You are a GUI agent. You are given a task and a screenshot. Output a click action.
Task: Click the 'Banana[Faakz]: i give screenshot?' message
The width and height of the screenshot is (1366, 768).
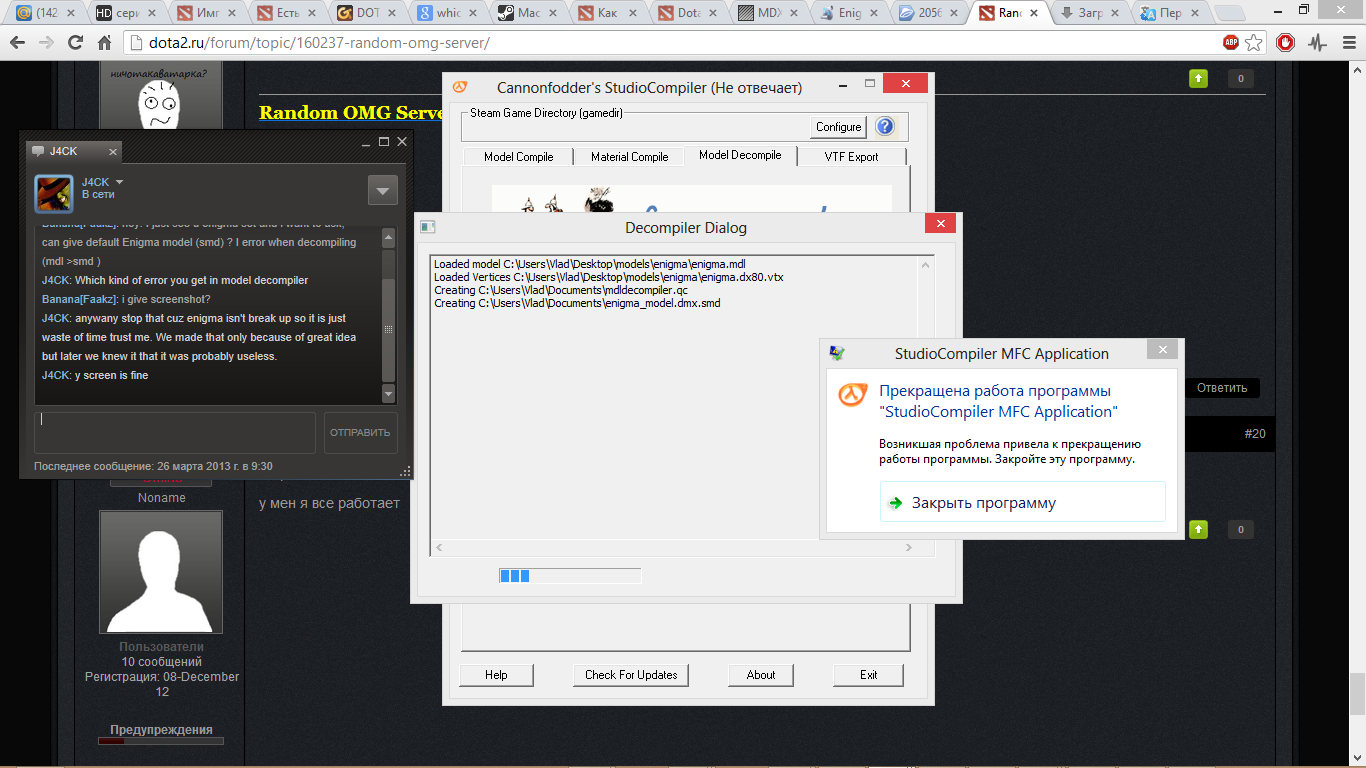click(x=126, y=299)
